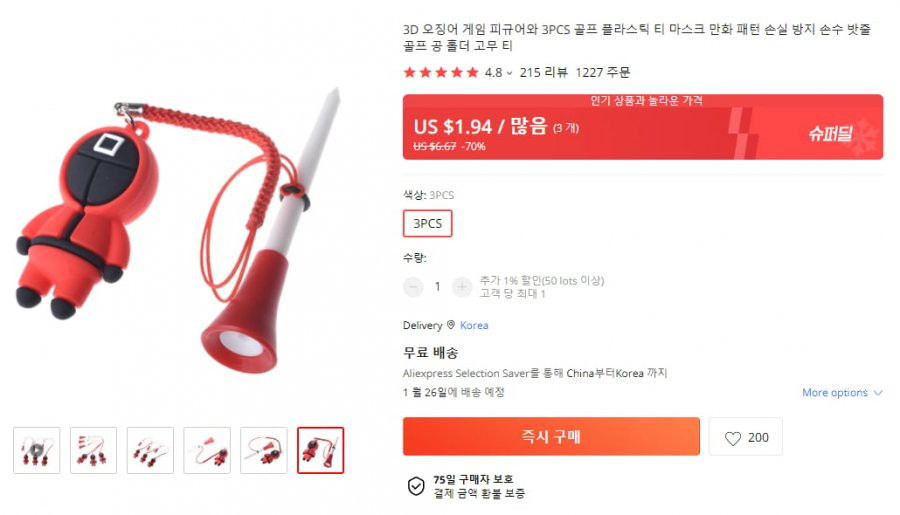Select the fourth product thumbnail
The height and width of the screenshot is (515, 900).
coord(207,450)
